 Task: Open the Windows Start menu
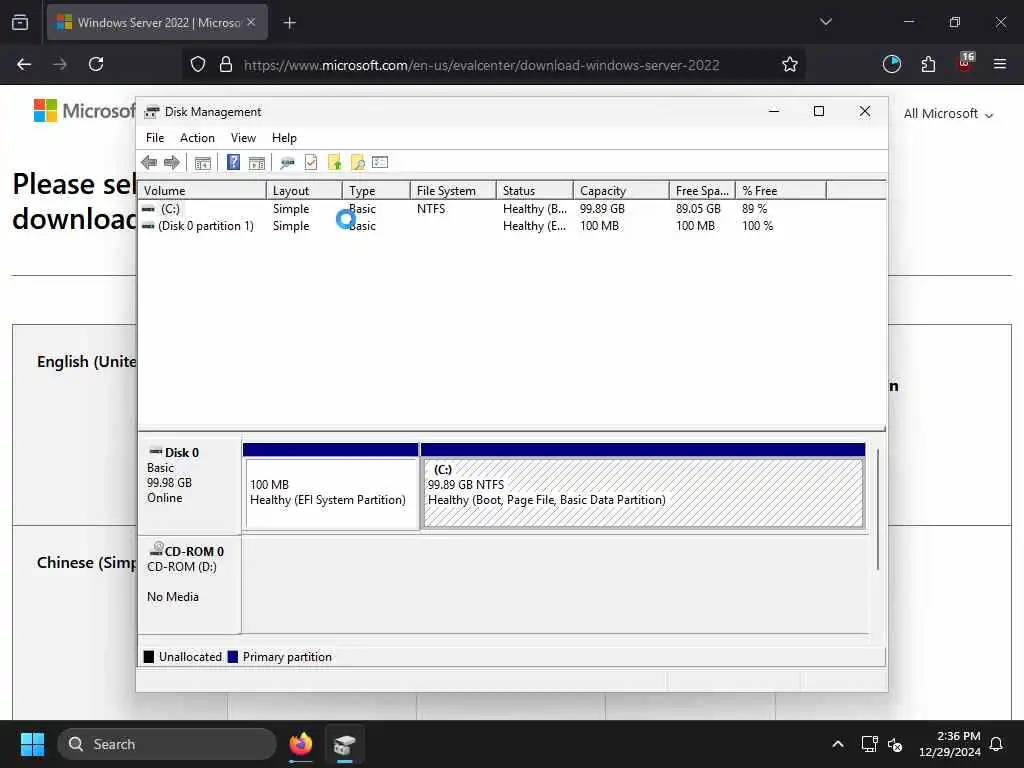tap(32, 744)
